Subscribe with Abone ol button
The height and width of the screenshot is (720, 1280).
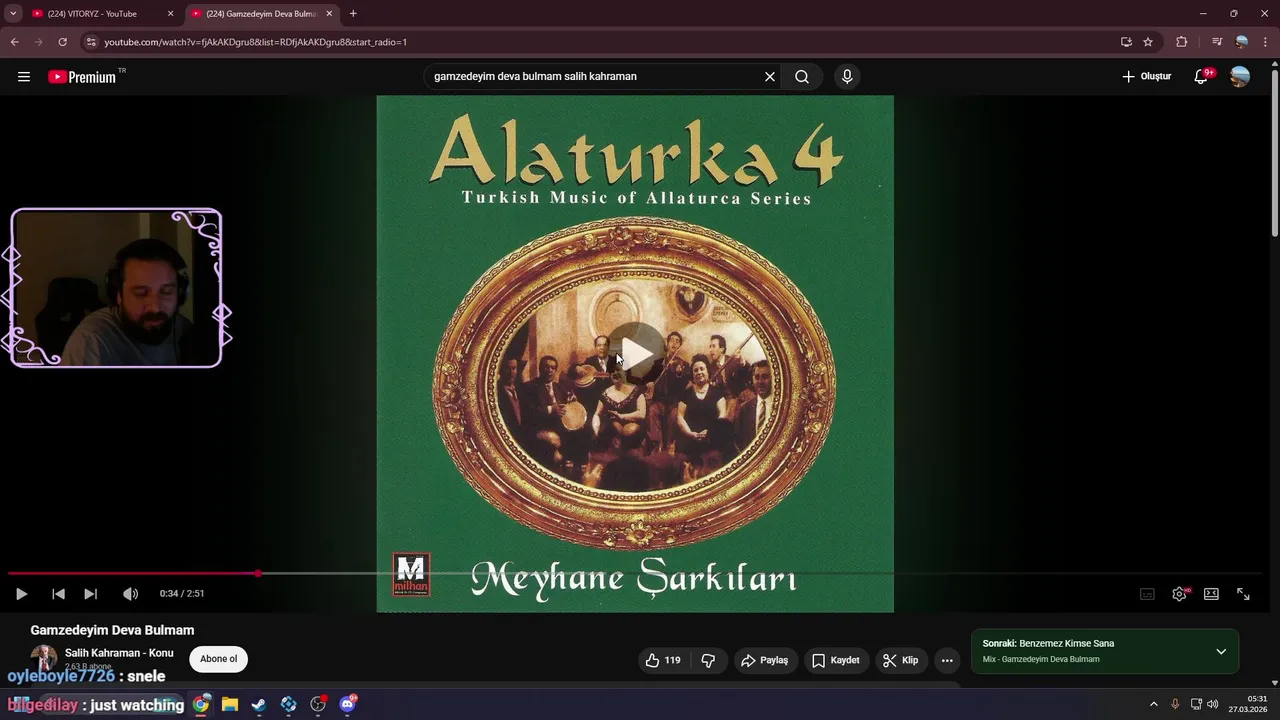tap(218, 659)
